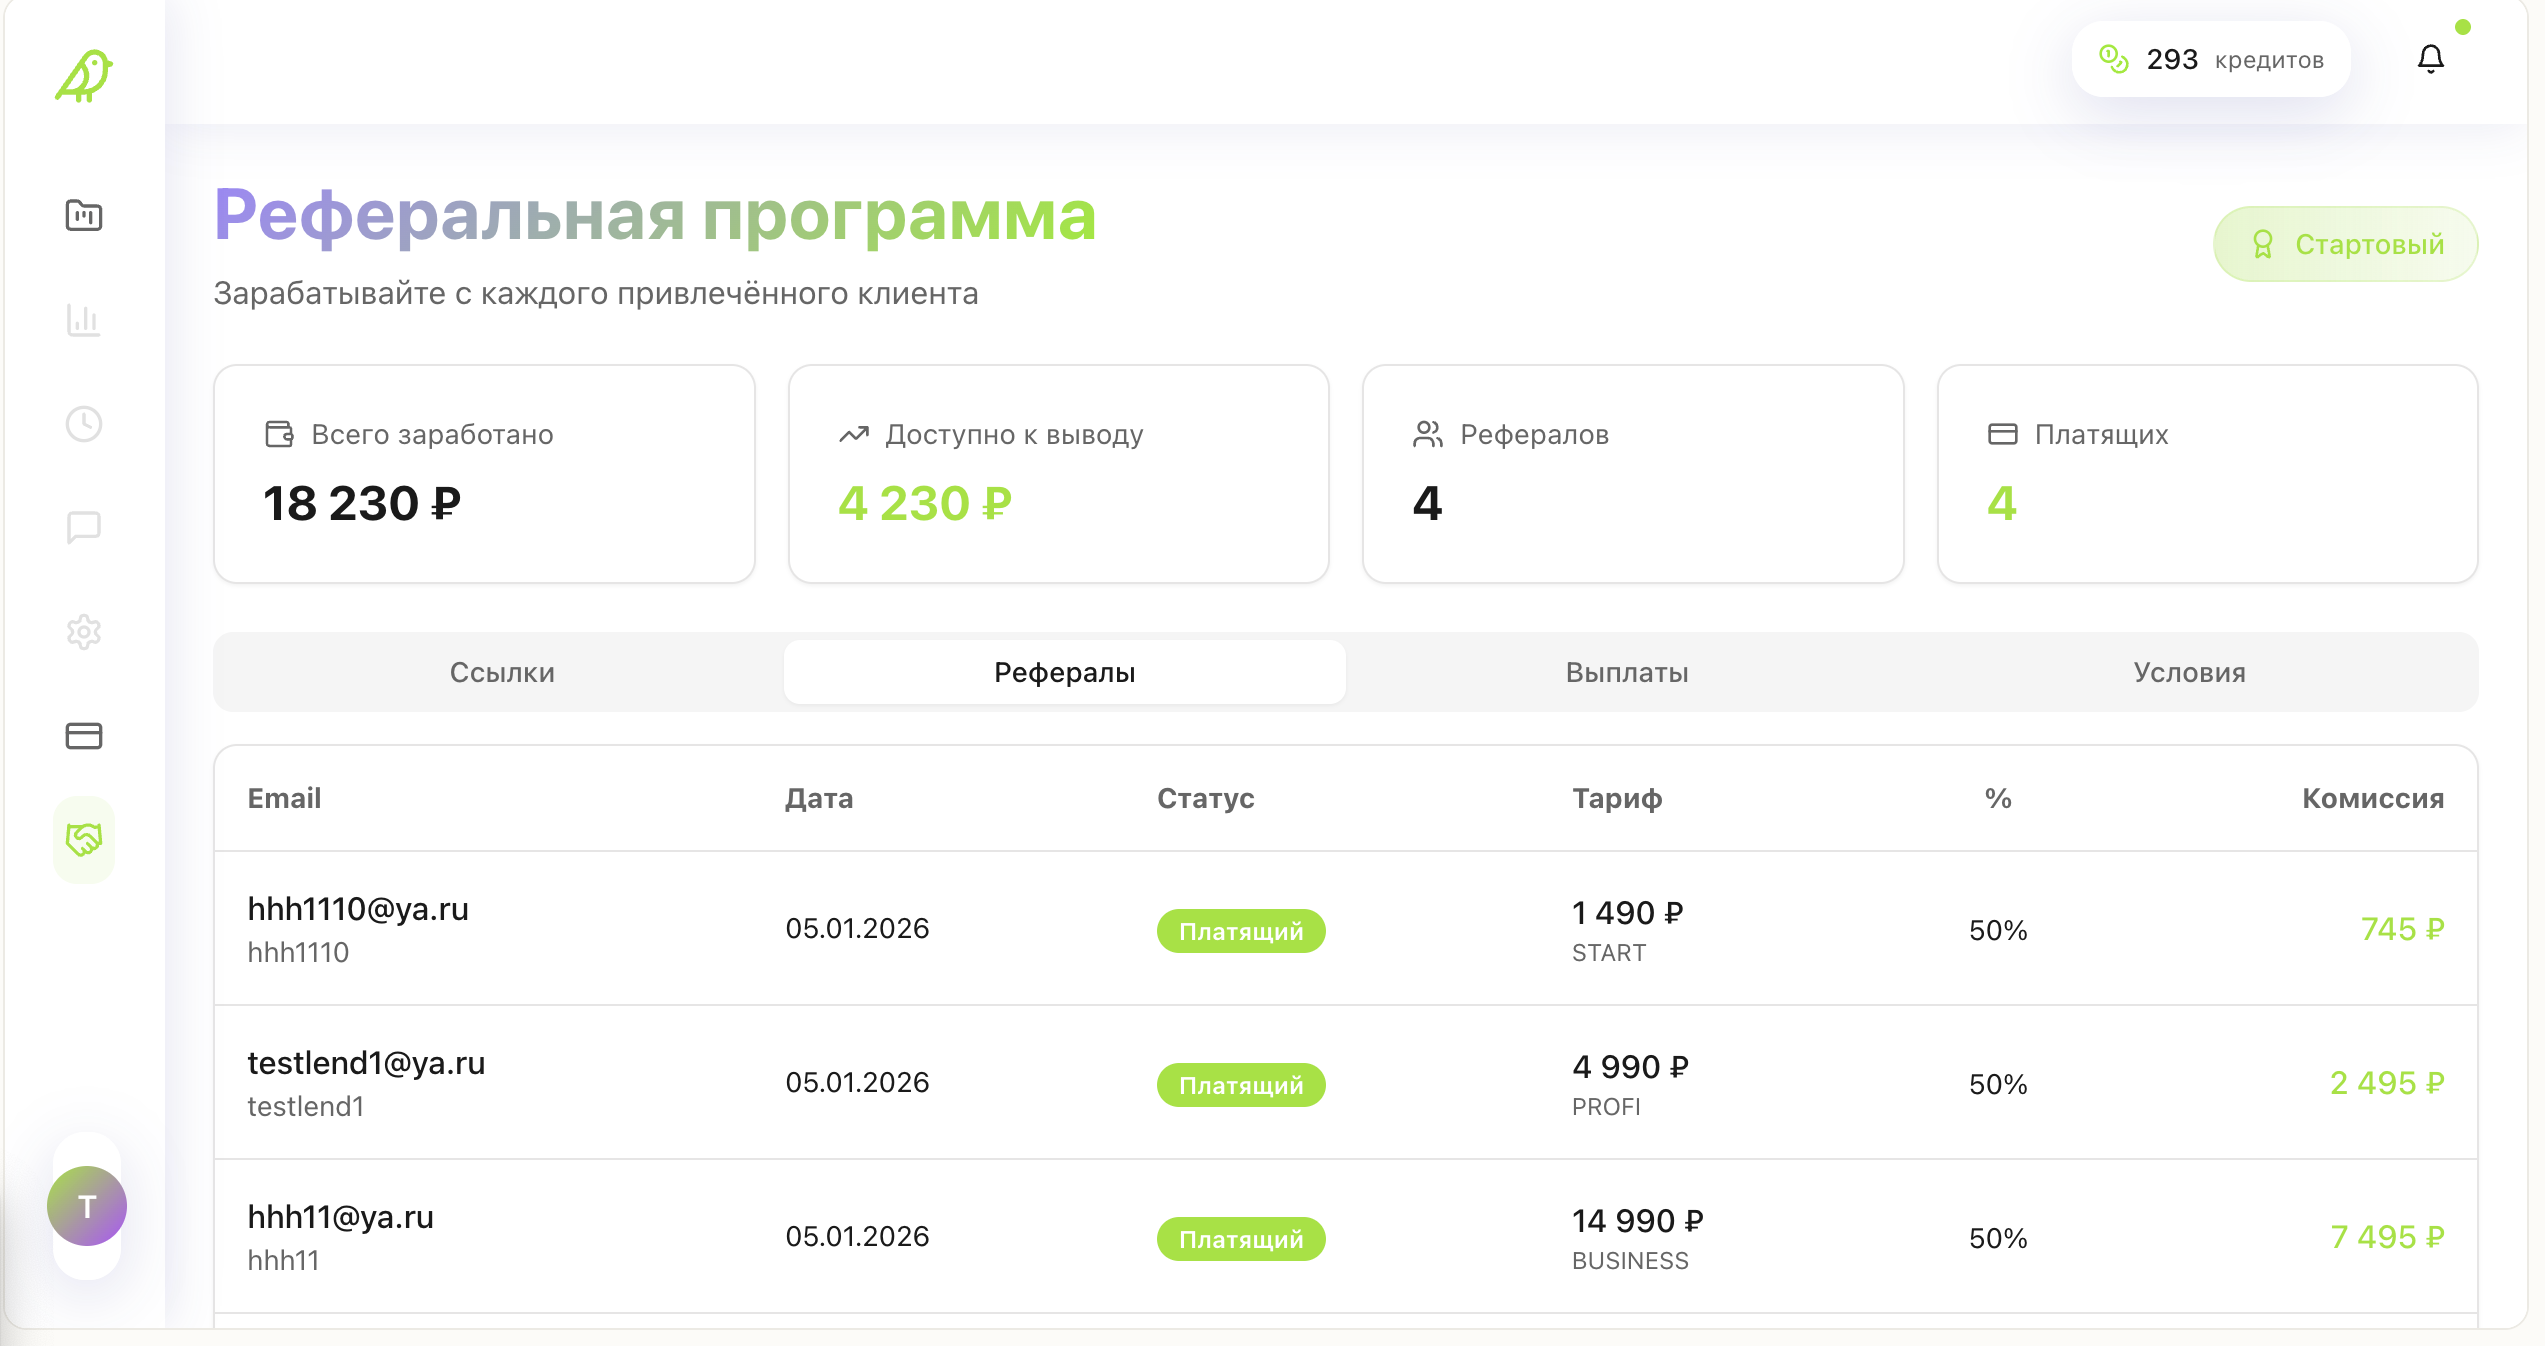The height and width of the screenshot is (1346, 2545).
Task: Open the Условия tab
Action: 2188,672
